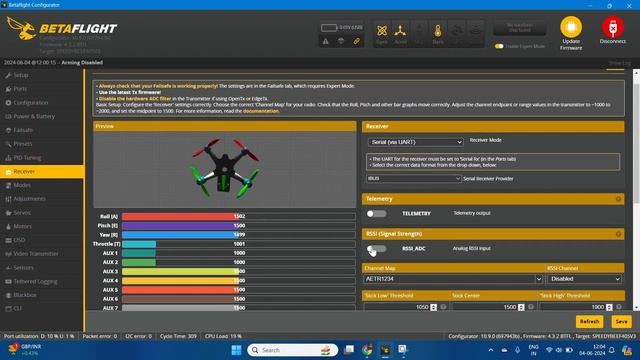Click the Stick Low Threshold stepper arrows
Image resolution: width=640 pixels, height=360 pixels.
tap(433, 307)
